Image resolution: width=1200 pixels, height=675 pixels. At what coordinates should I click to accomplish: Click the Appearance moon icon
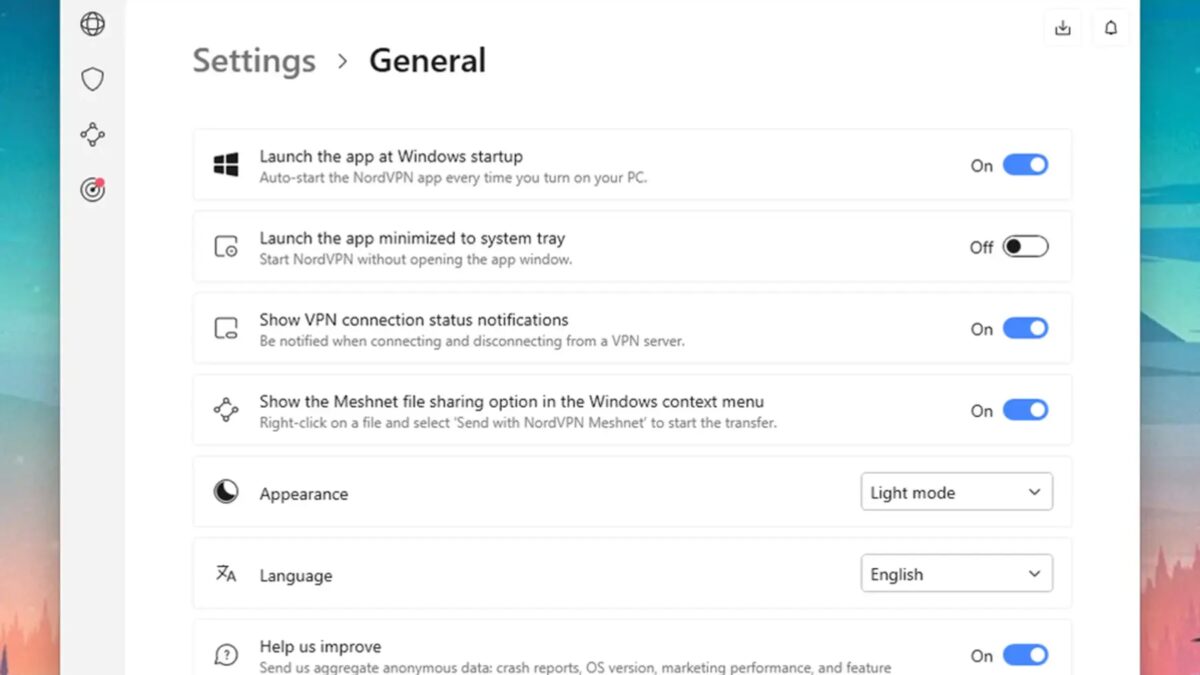[x=226, y=492]
